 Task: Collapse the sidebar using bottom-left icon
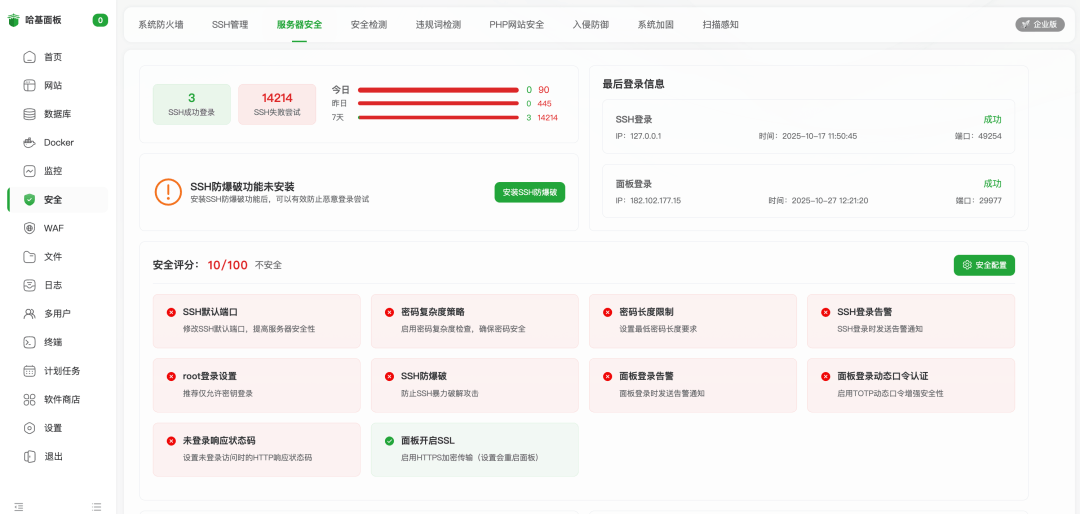pos(18,507)
